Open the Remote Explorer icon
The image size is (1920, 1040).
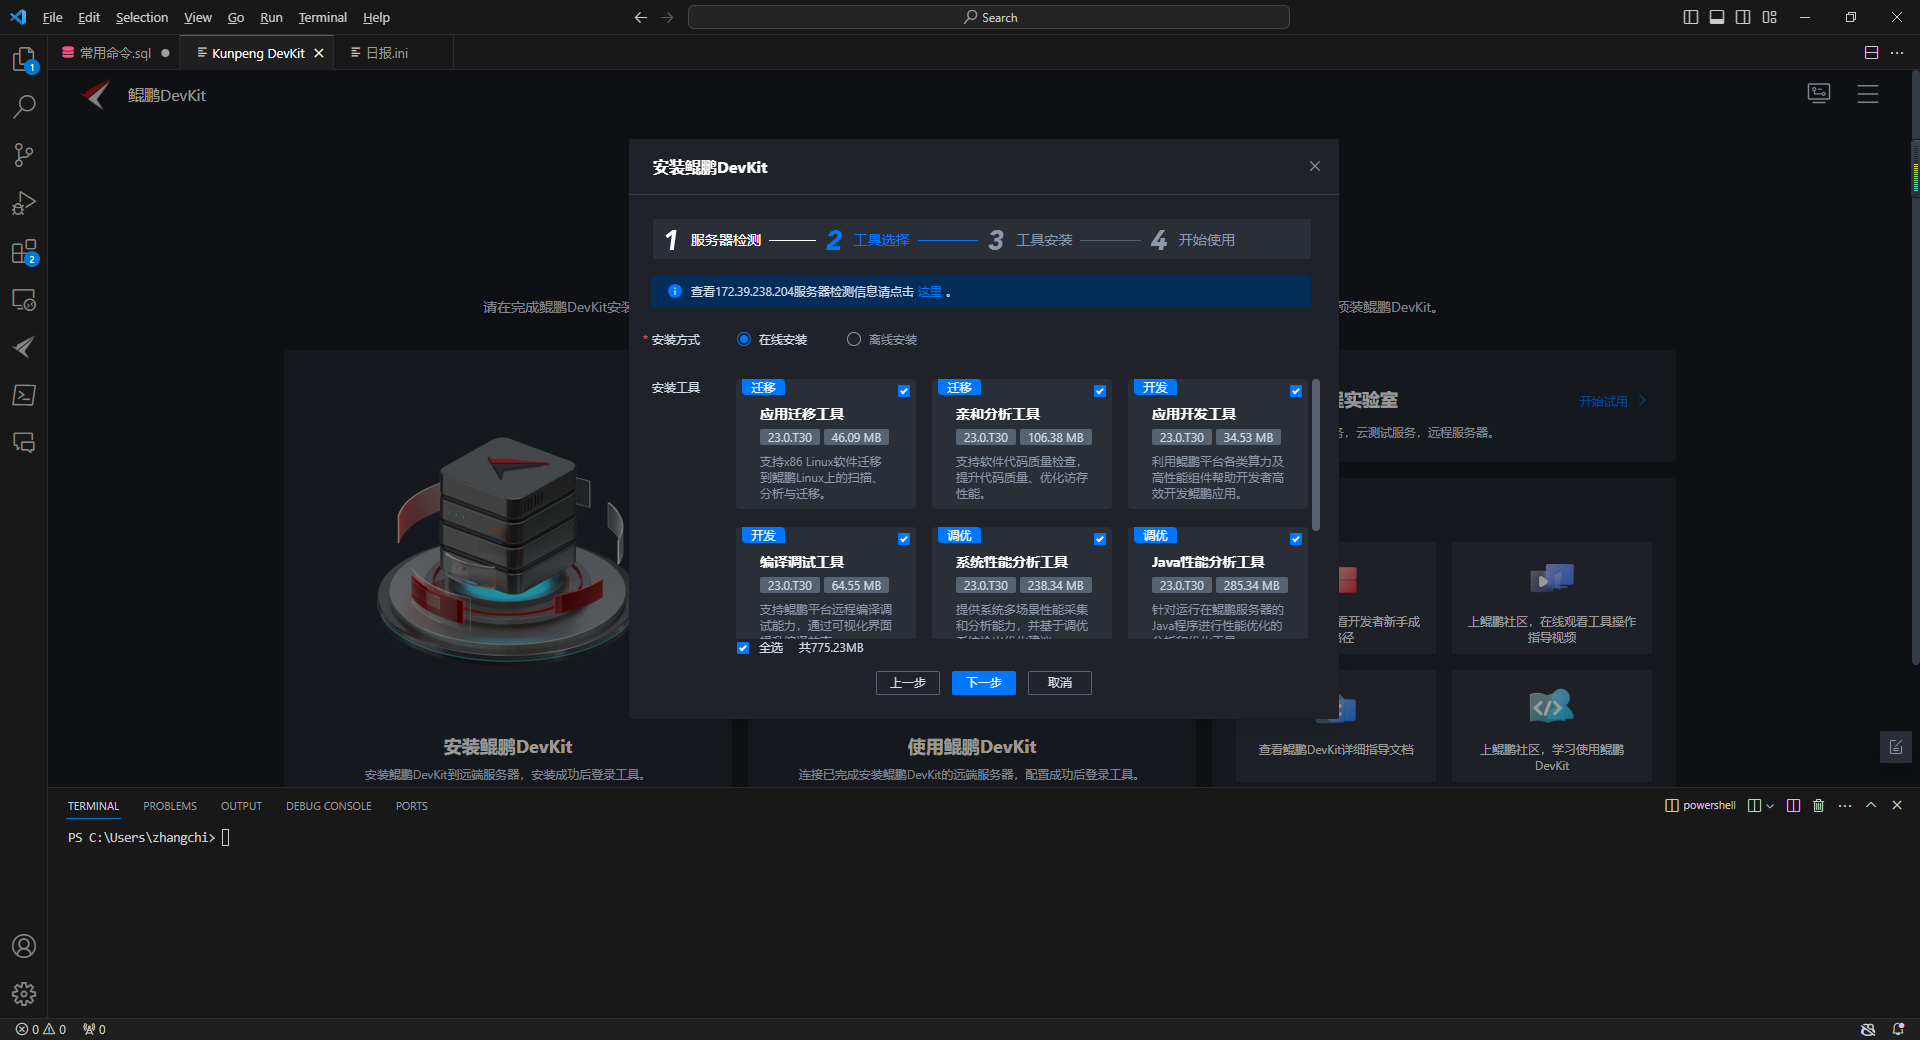click(x=24, y=299)
